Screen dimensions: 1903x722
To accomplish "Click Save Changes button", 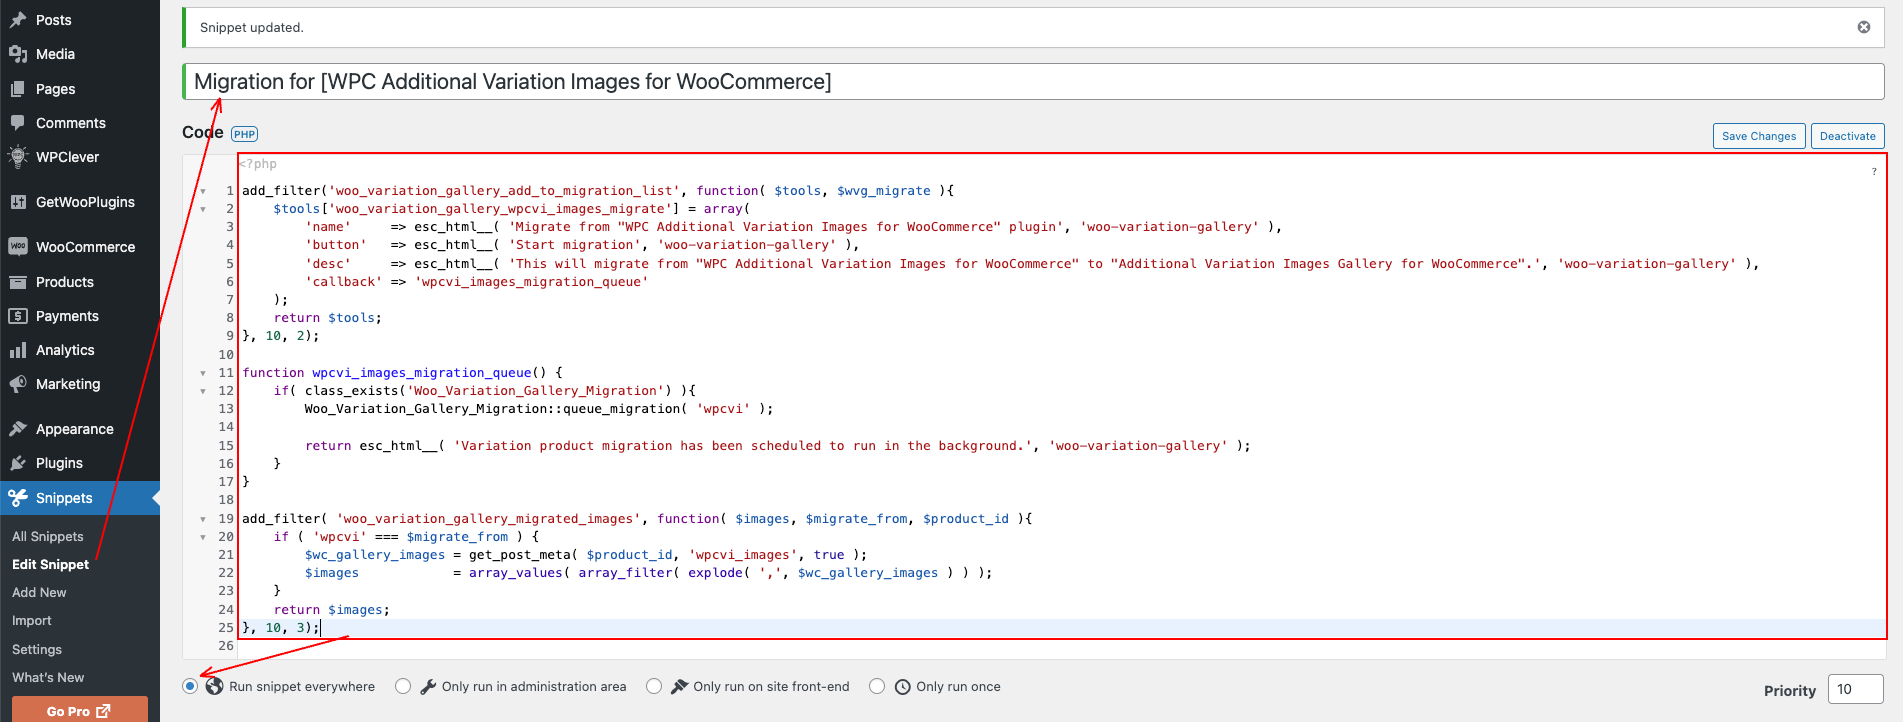I will [1759, 136].
